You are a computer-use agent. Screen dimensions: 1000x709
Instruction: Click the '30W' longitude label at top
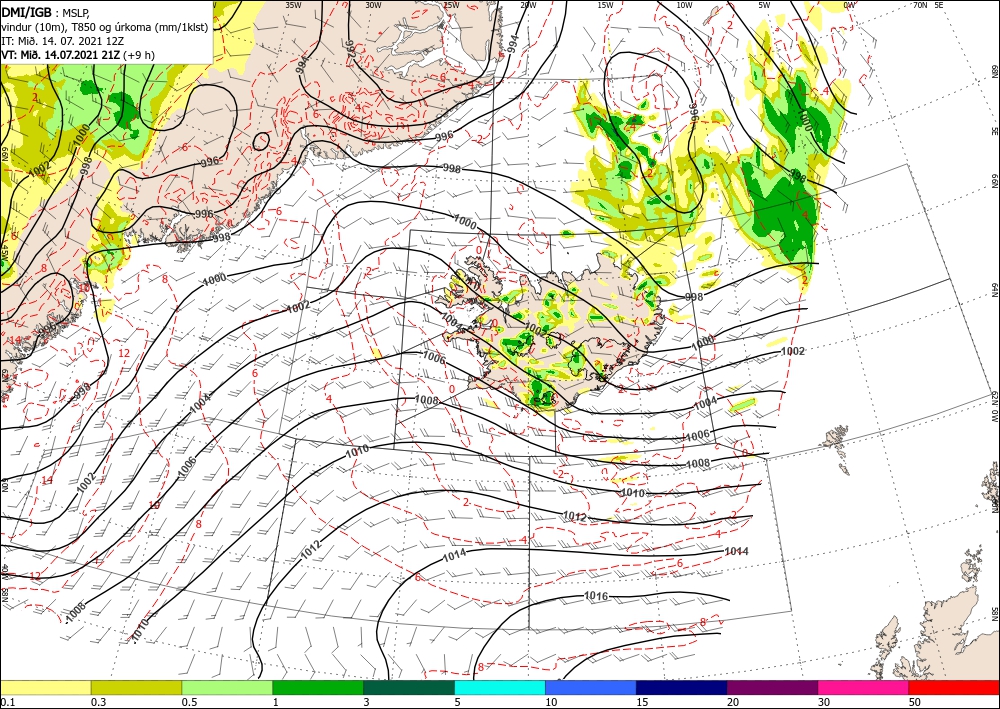[373, 5]
